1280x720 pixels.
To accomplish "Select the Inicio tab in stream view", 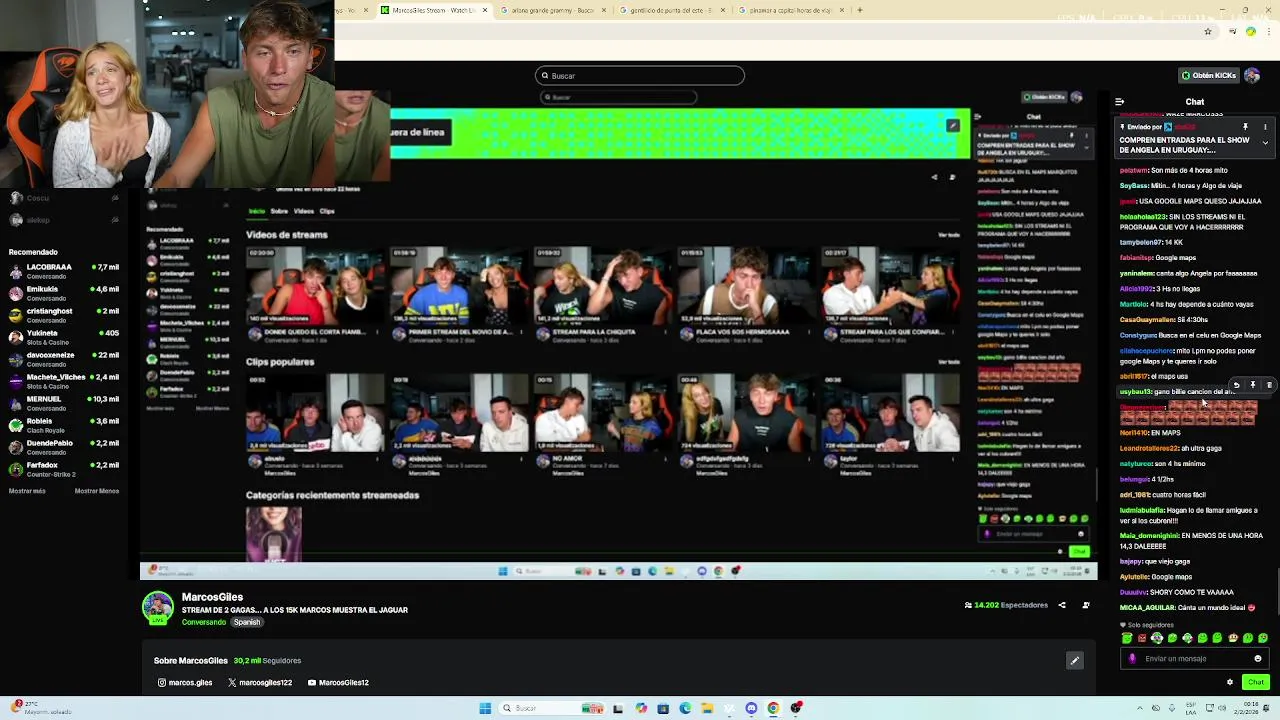I will click(257, 212).
